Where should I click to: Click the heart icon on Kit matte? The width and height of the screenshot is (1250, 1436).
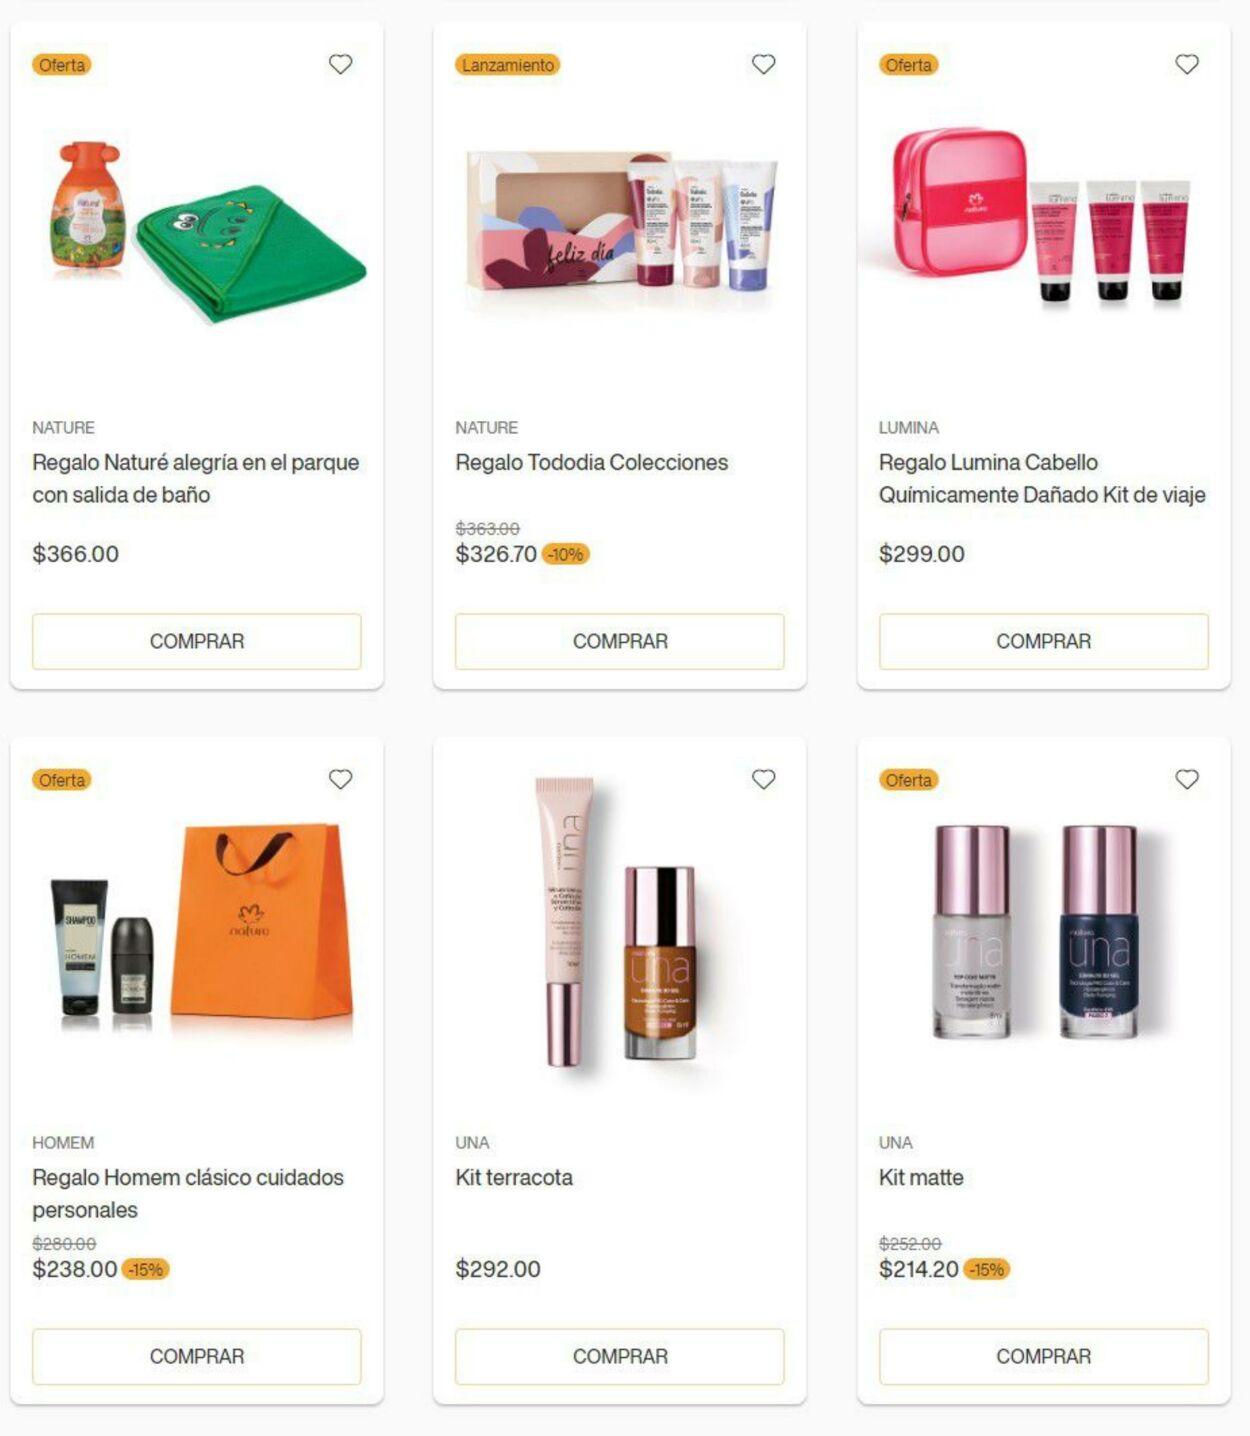[1186, 779]
